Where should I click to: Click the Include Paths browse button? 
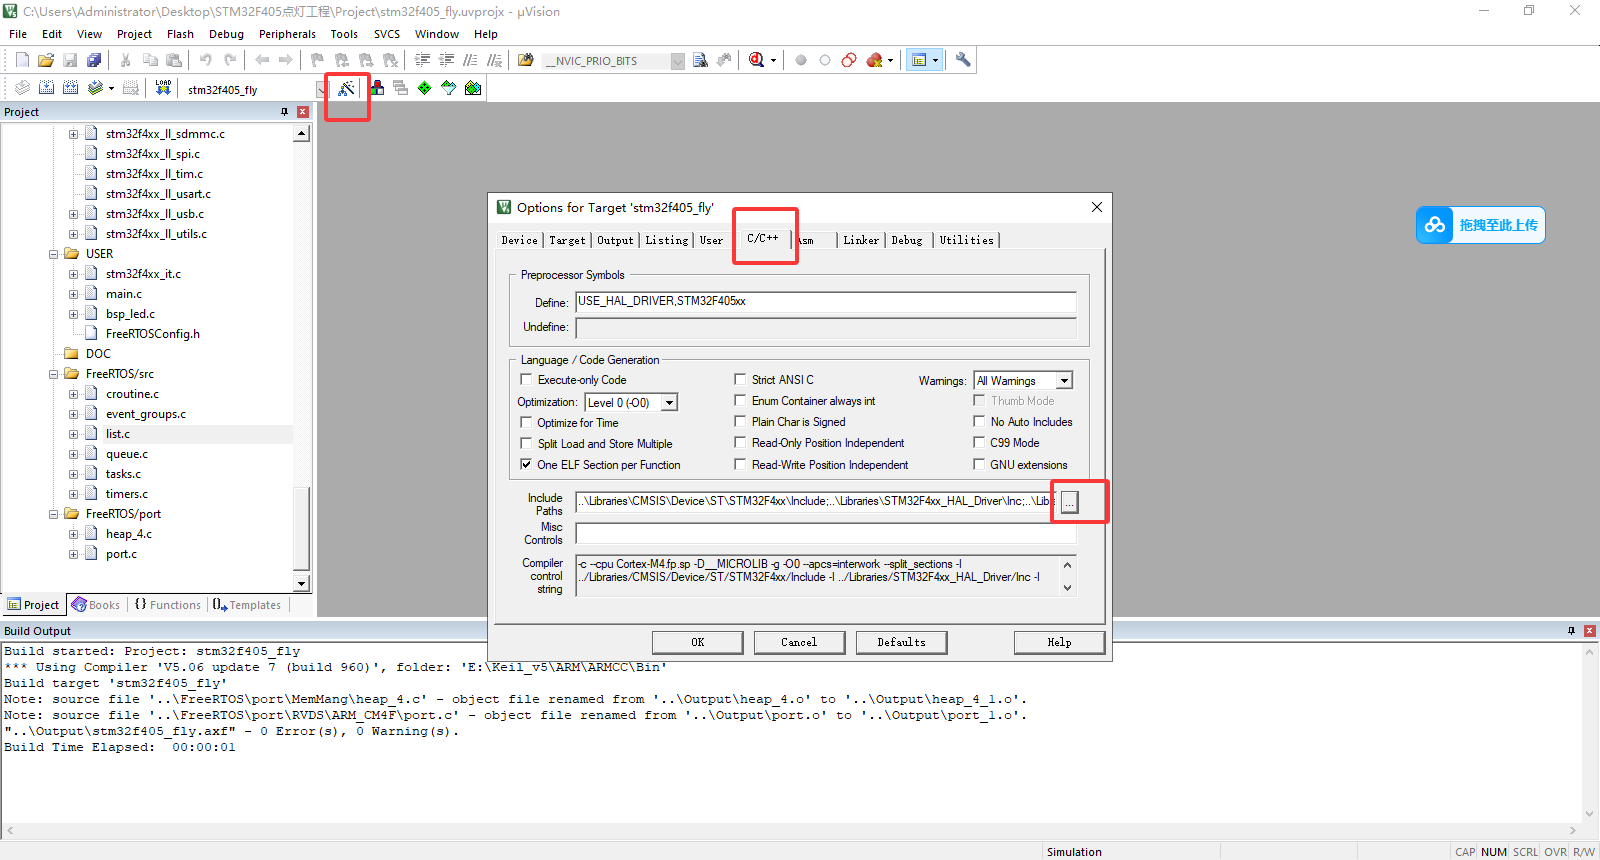point(1069,502)
